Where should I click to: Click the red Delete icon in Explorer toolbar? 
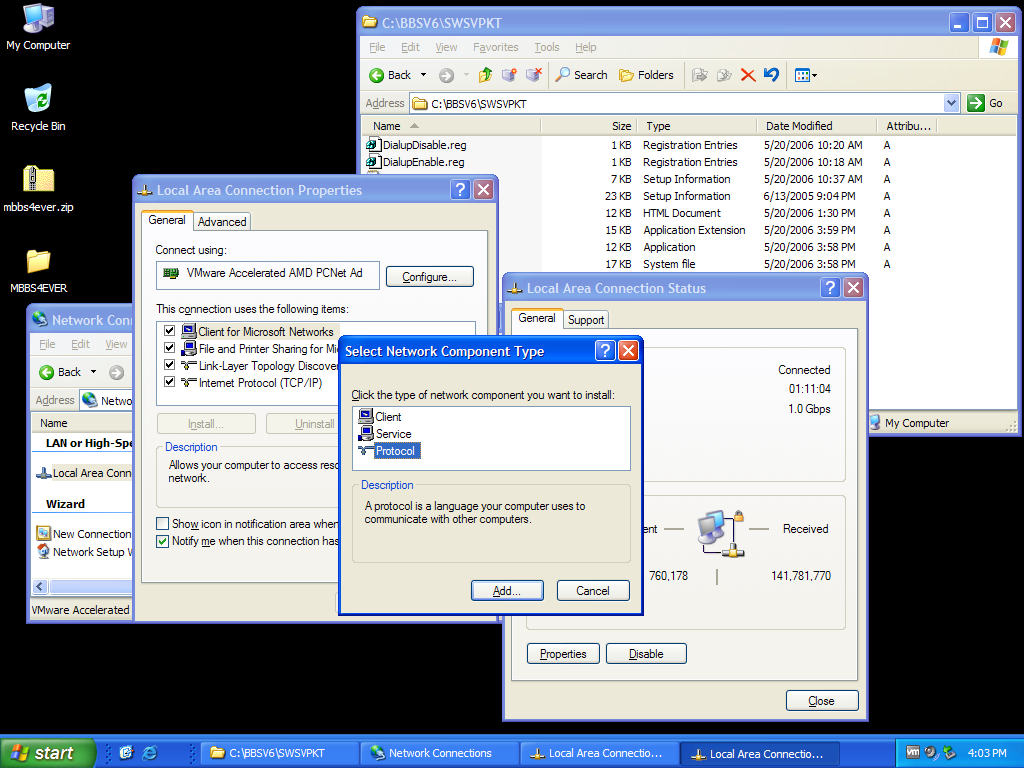tap(747, 75)
